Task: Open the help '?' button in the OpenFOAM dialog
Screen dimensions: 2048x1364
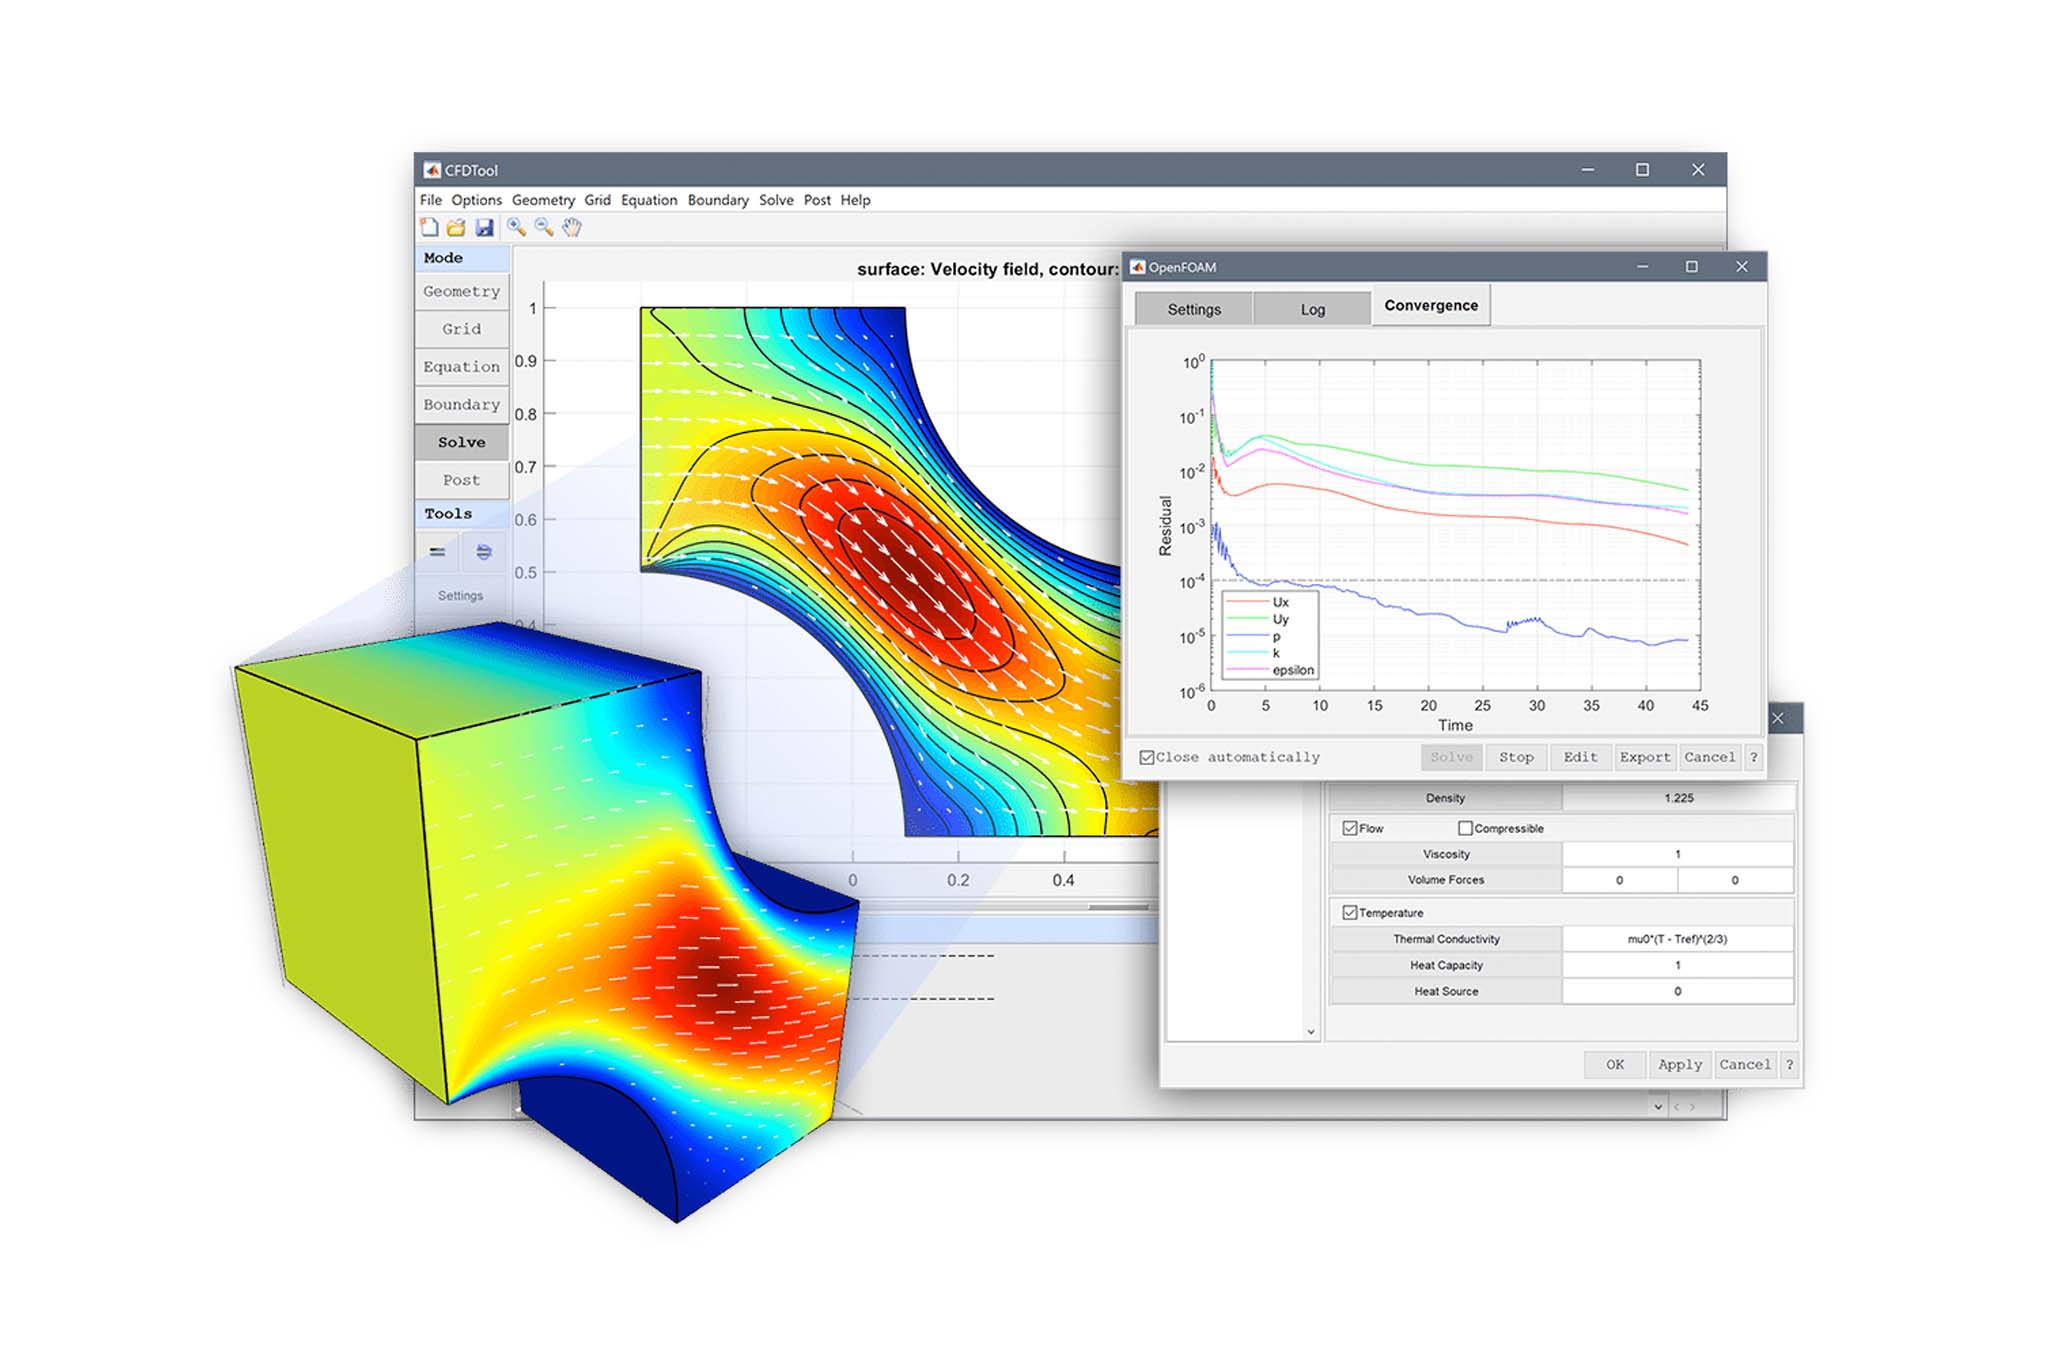Action: 1753,757
